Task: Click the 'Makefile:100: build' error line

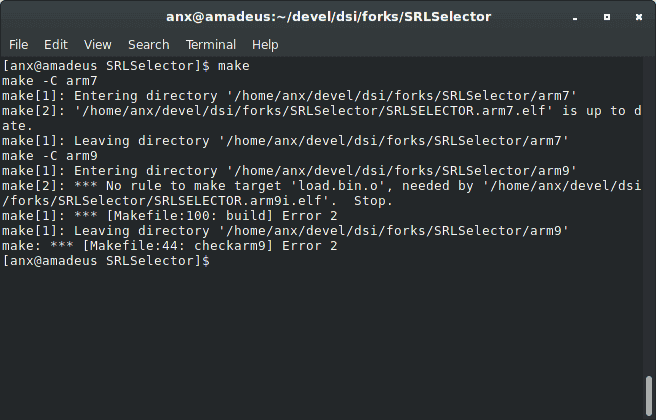Action: pos(169,216)
